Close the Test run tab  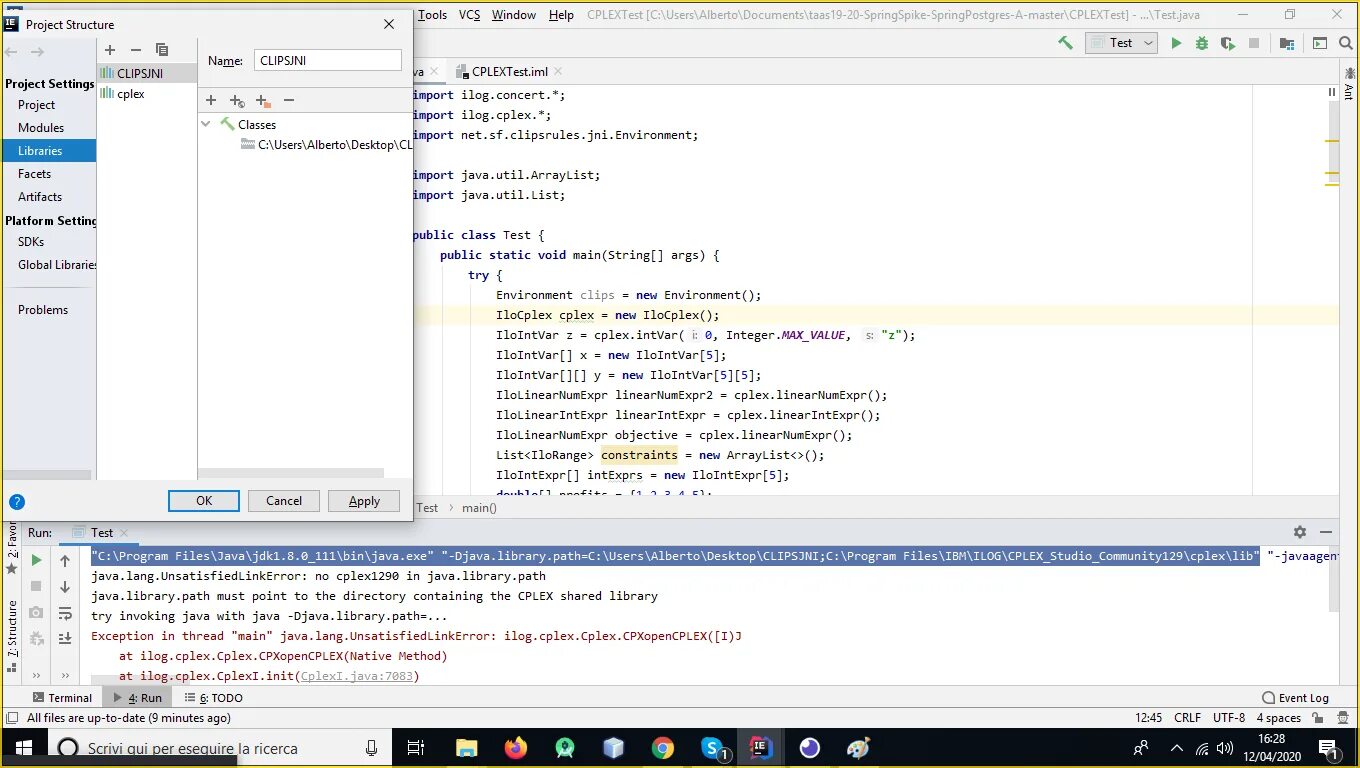[125, 533]
